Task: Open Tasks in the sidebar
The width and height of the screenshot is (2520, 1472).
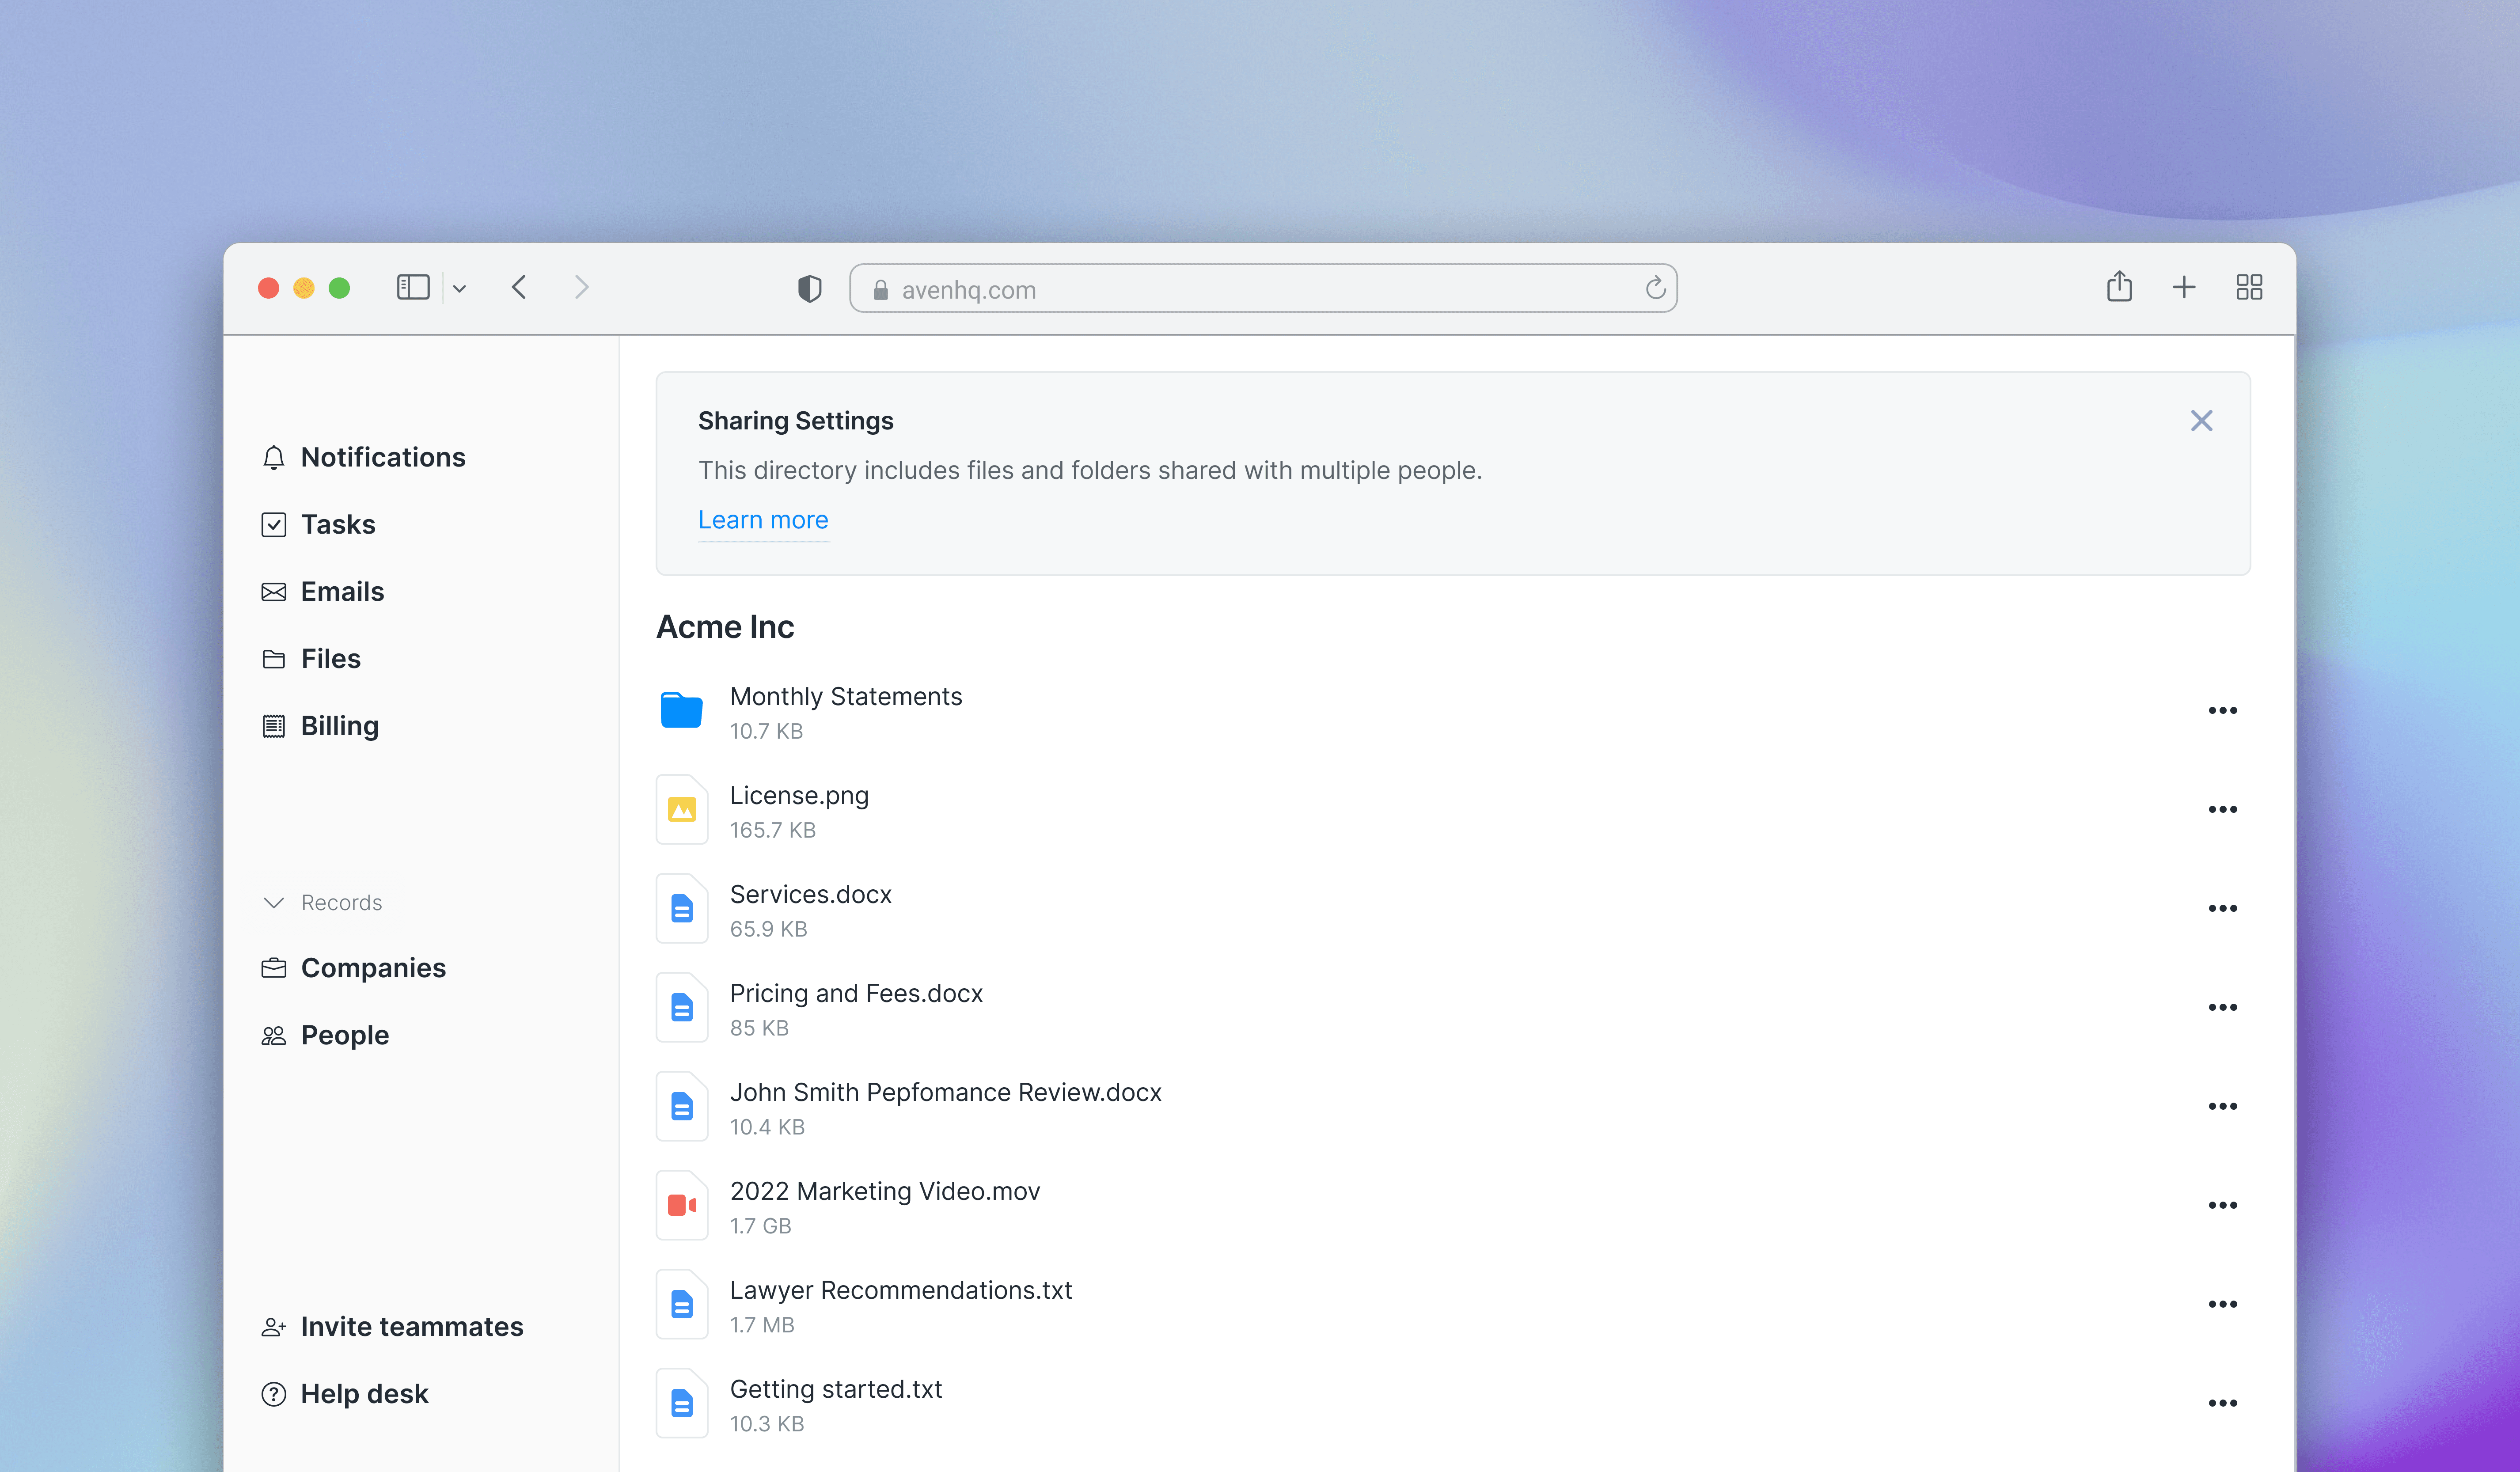Action: coord(318,524)
